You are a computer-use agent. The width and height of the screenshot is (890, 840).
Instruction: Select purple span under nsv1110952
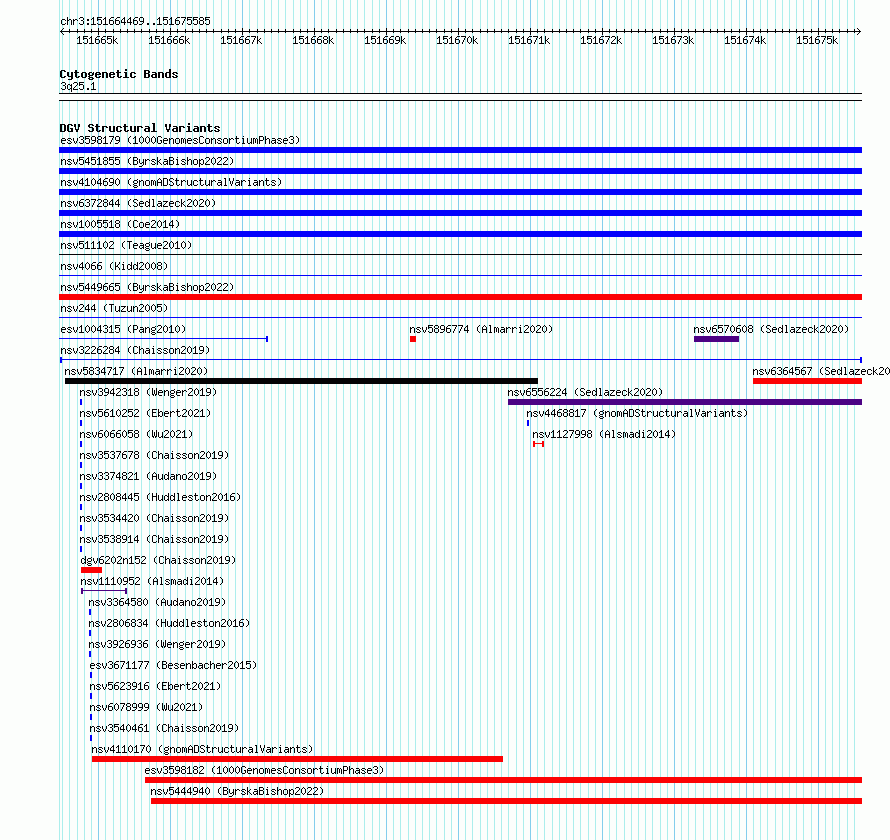(x=104, y=591)
